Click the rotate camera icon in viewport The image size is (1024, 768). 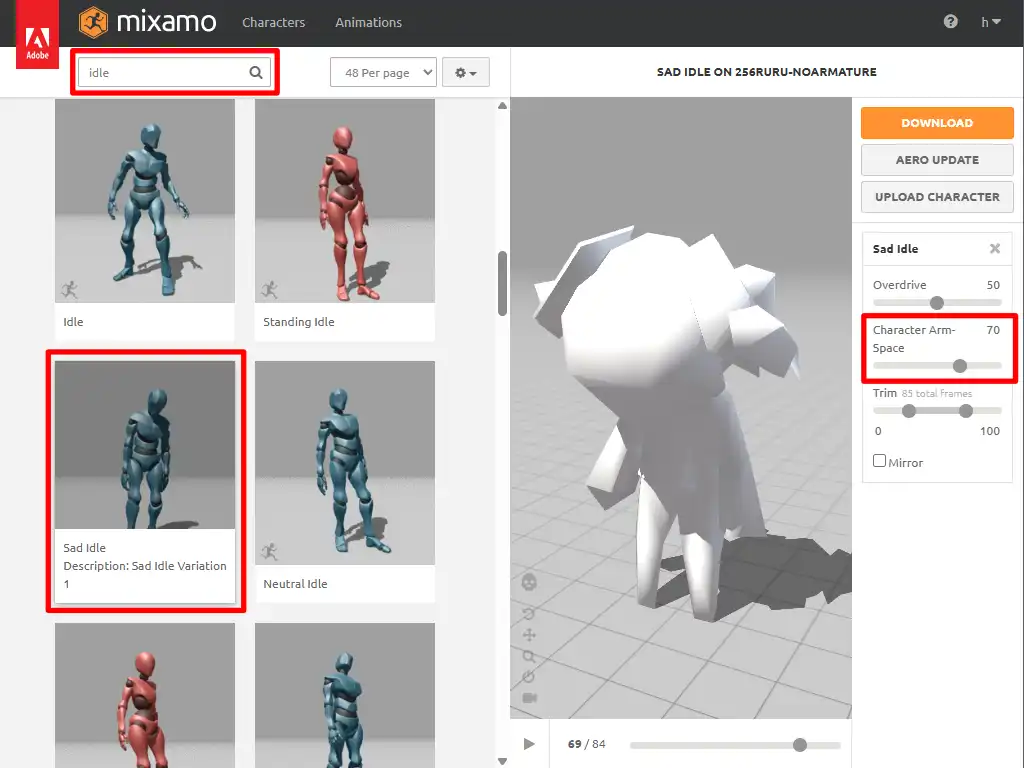pos(529,613)
